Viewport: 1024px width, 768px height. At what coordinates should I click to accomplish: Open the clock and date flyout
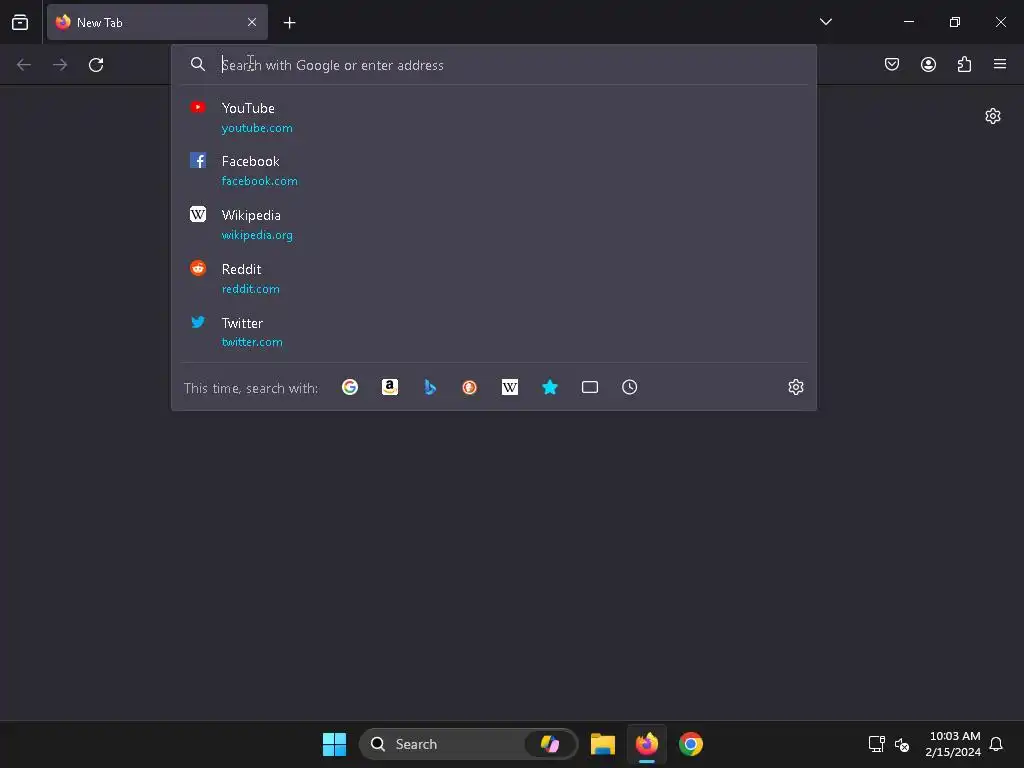point(953,744)
